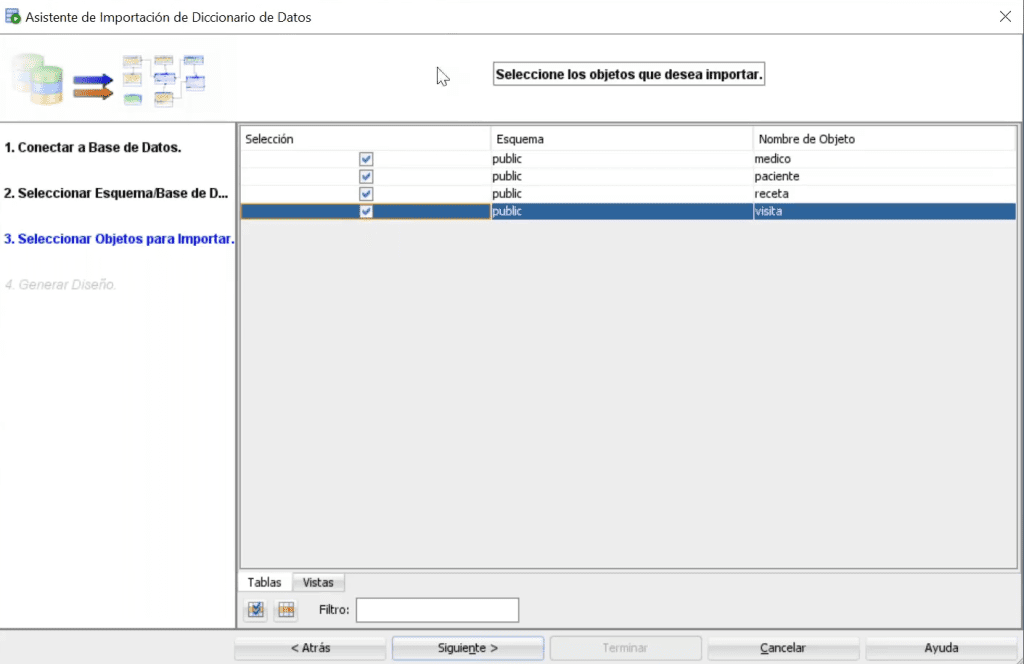This screenshot has width=1024, height=664.
Task: Click step 4 Generar Diseño
Action: [x=60, y=285]
